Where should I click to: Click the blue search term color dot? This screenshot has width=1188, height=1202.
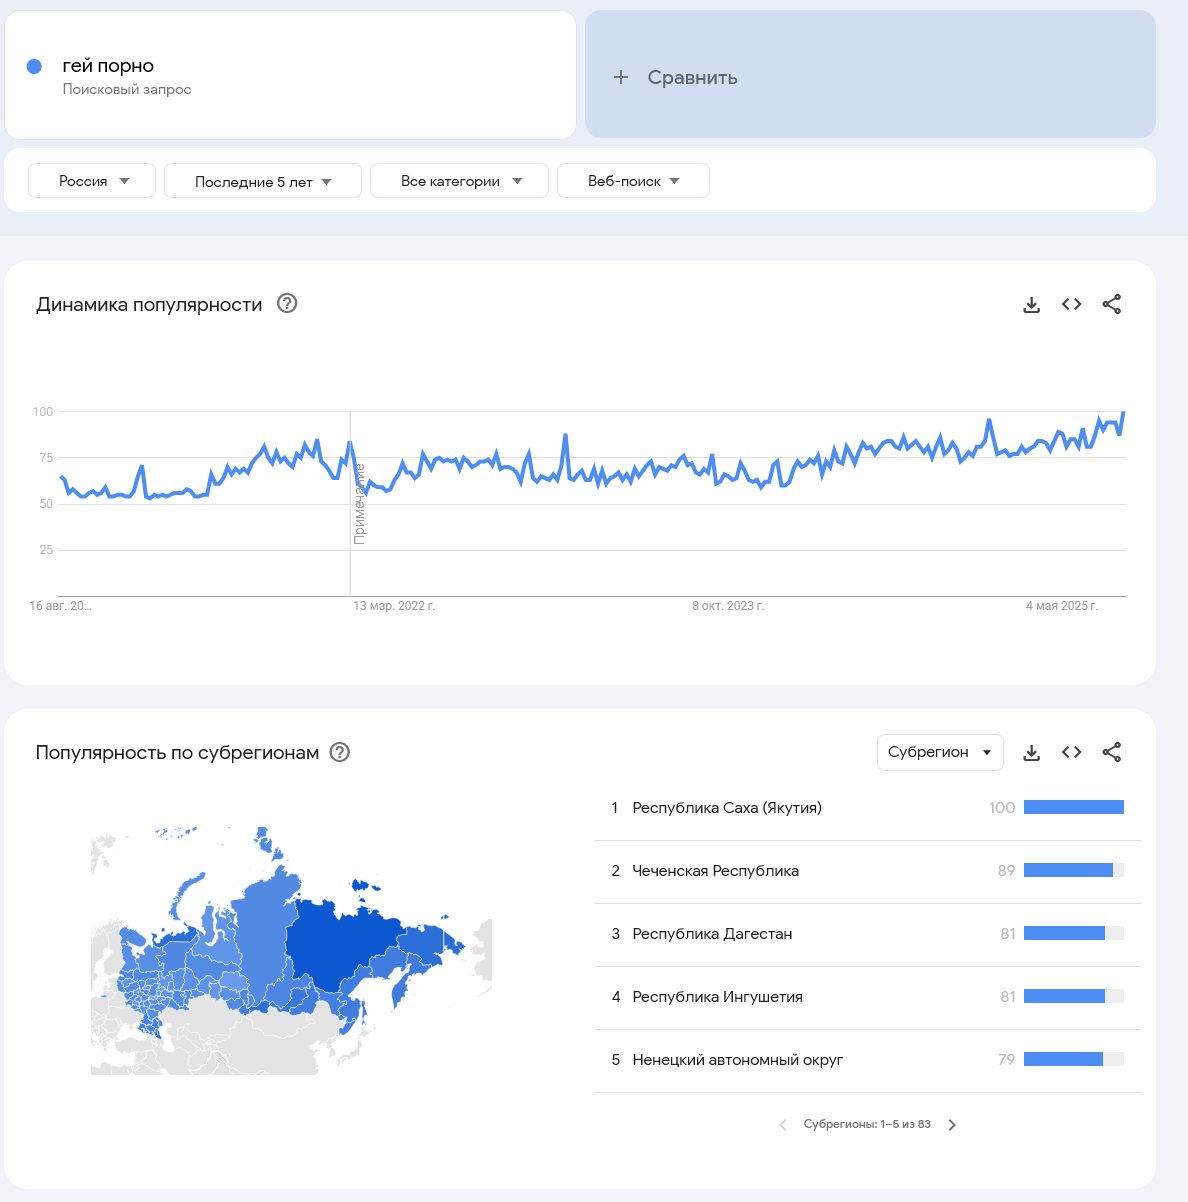tap(34, 66)
